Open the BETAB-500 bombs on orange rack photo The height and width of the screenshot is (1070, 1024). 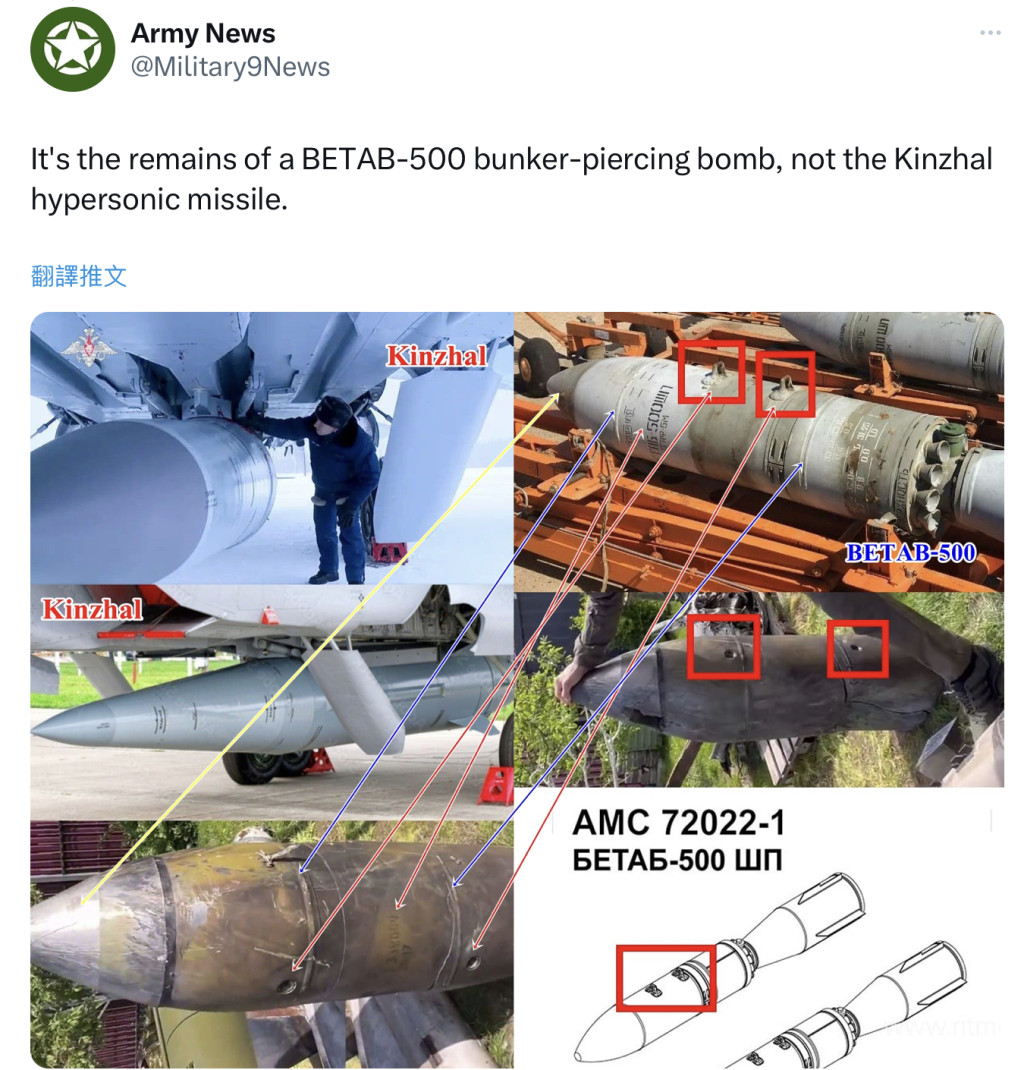pos(759,452)
